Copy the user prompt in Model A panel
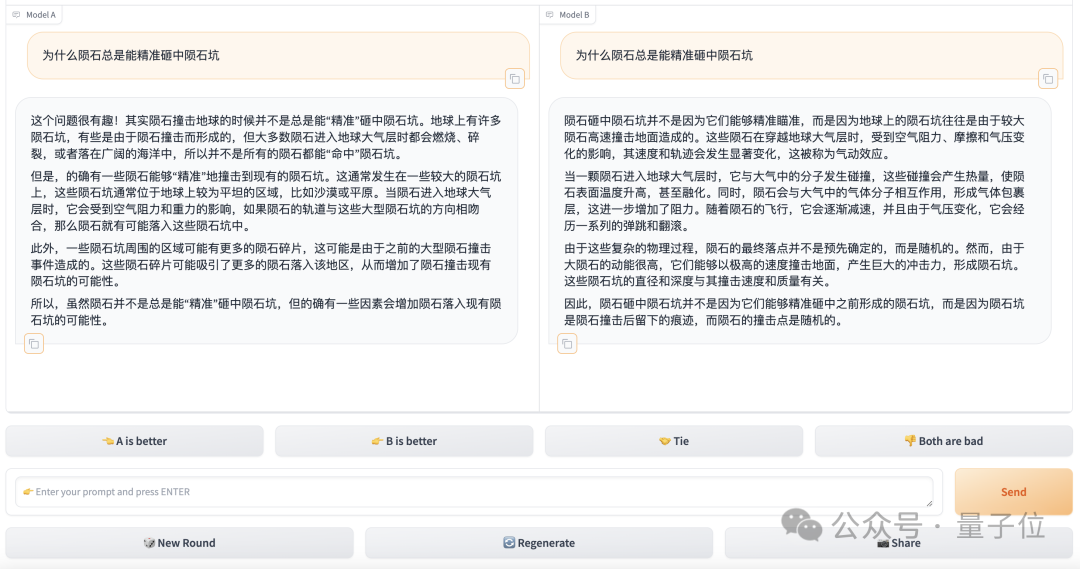The image size is (1080, 569). (x=514, y=78)
